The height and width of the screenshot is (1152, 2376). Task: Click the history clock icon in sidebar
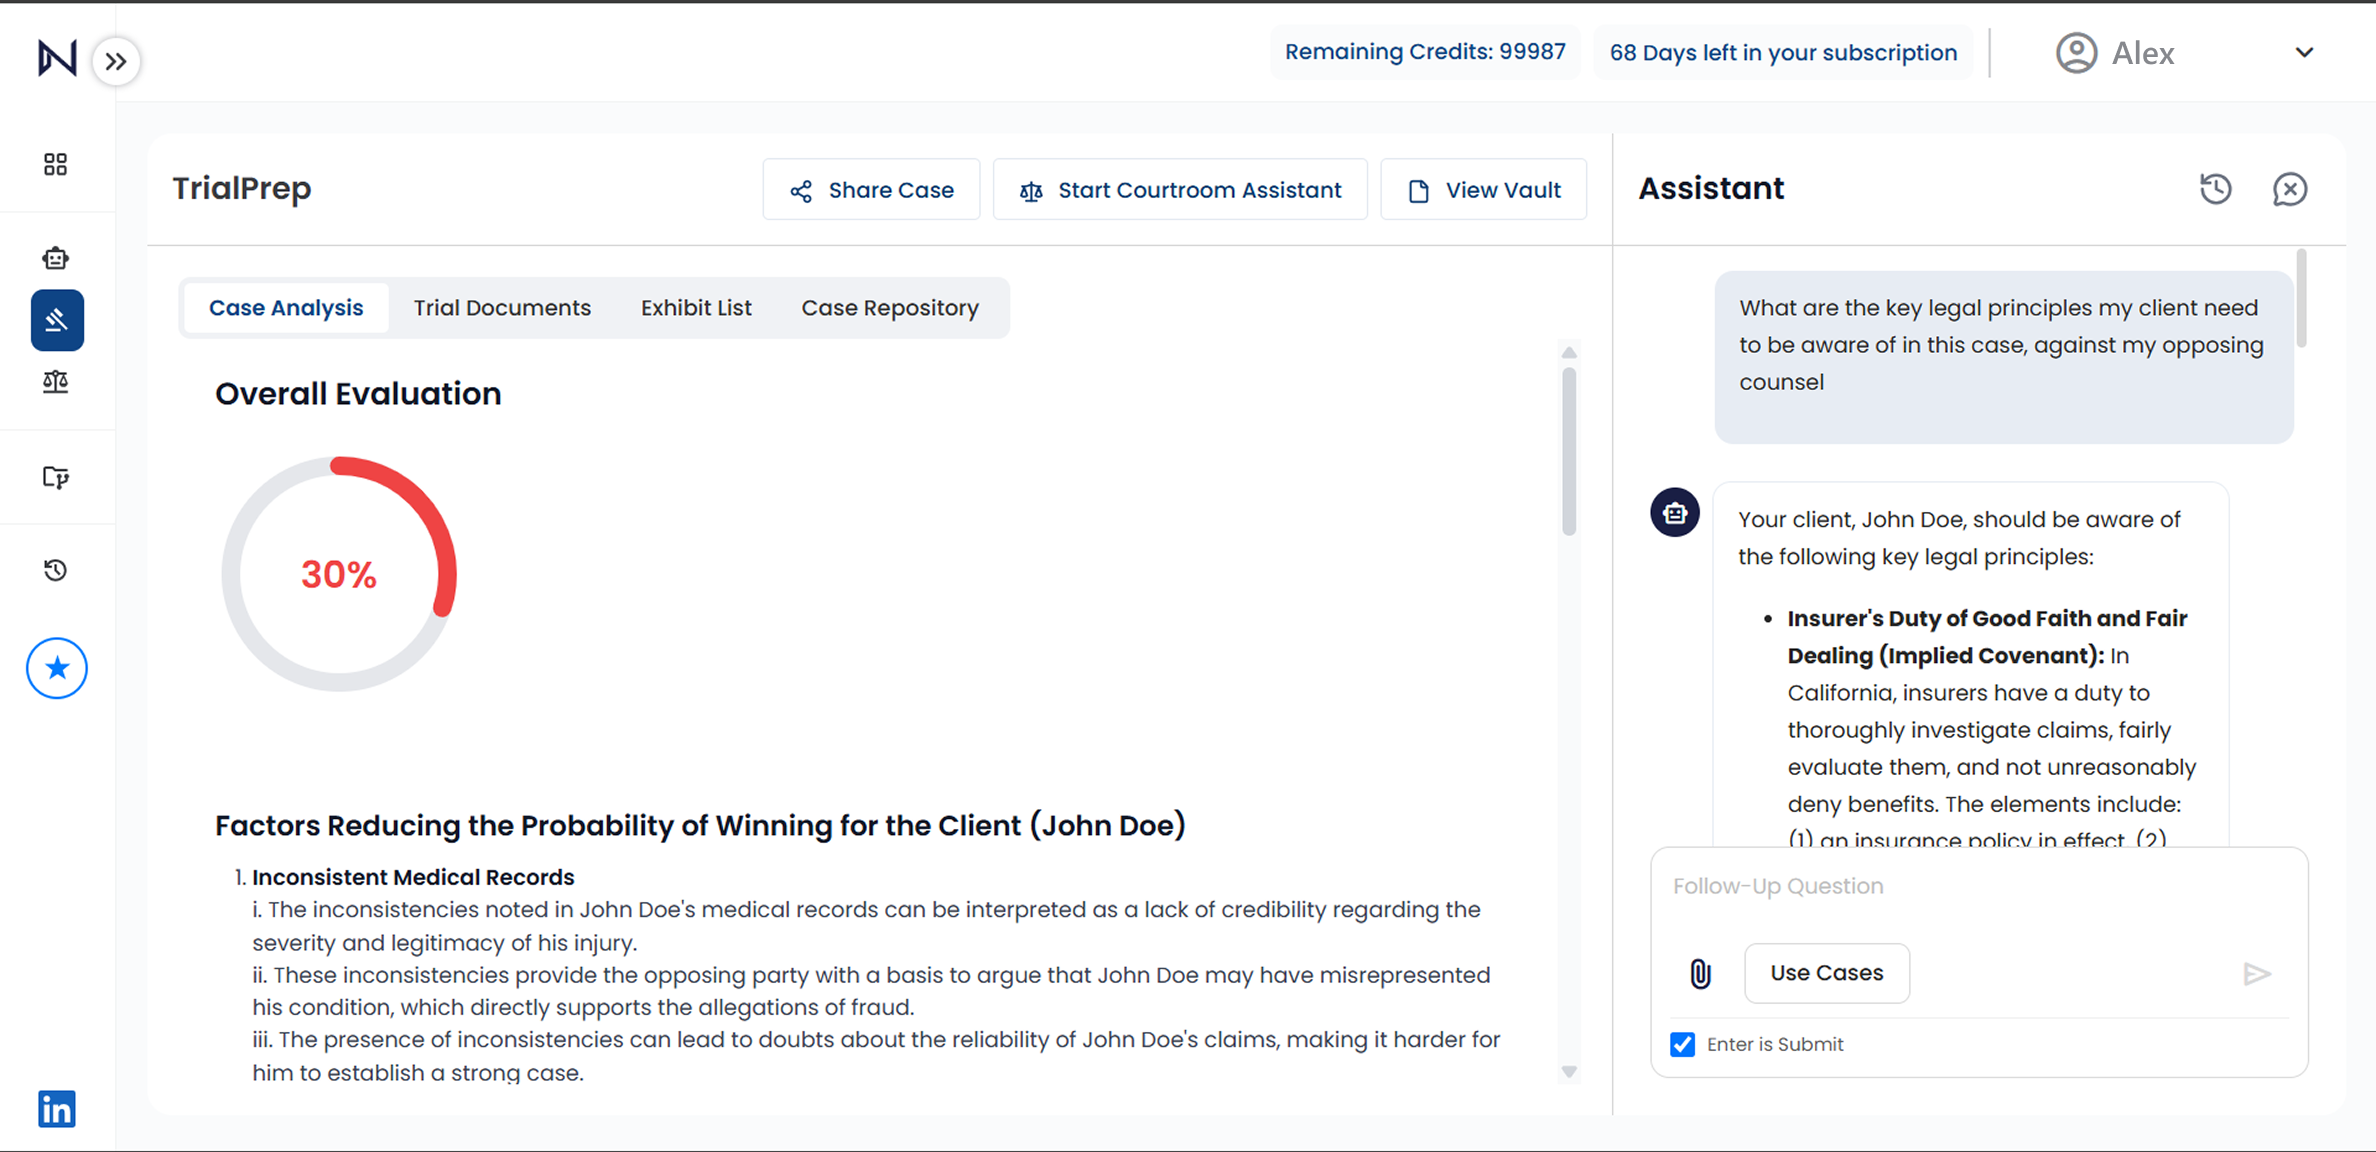(56, 570)
